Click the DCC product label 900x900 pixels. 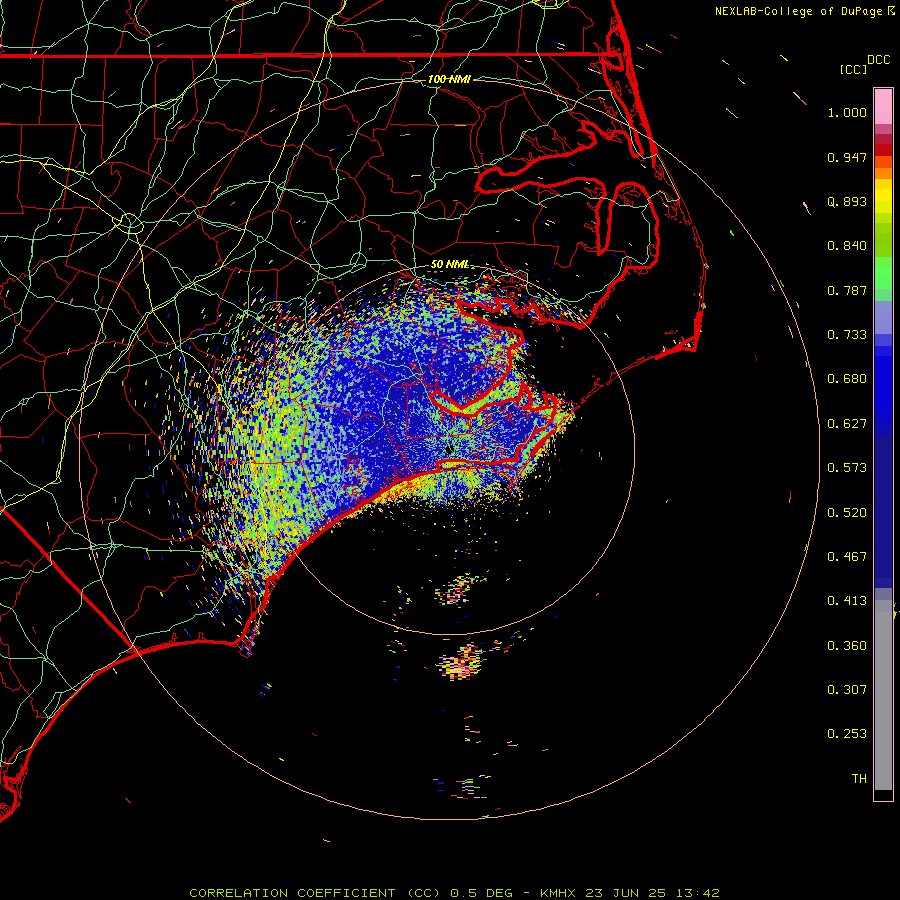[x=878, y=60]
